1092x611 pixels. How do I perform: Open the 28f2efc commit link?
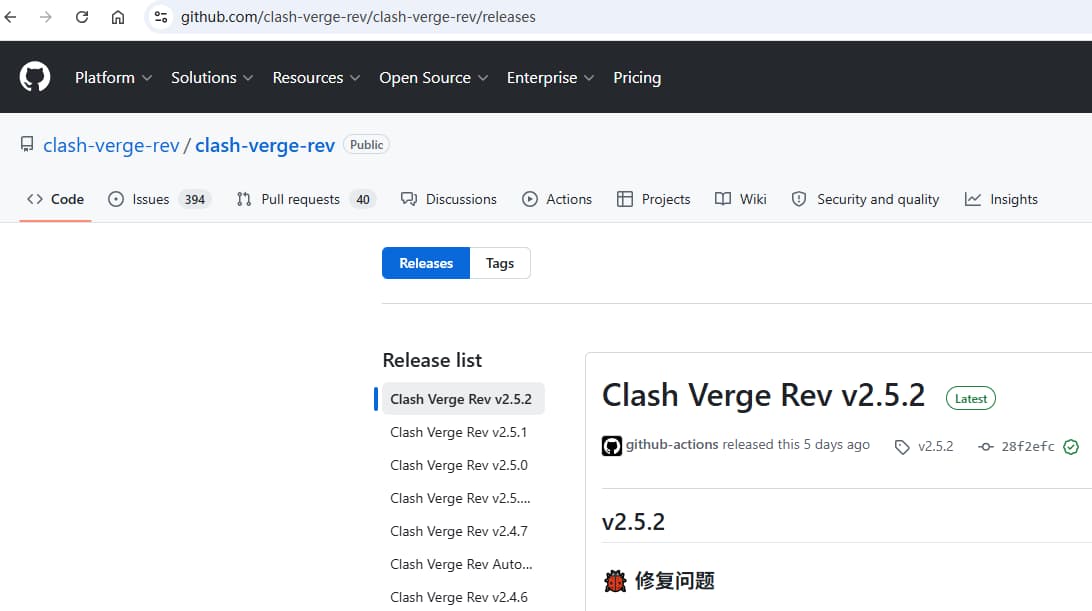tap(1028, 447)
